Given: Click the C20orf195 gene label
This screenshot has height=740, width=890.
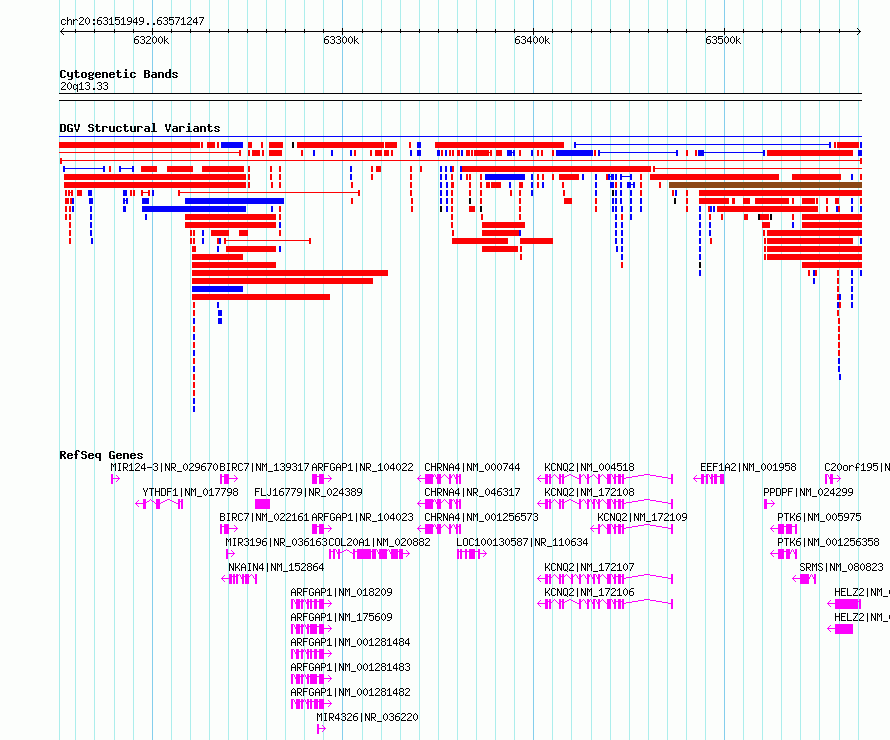Looking at the screenshot, I should point(857,467).
